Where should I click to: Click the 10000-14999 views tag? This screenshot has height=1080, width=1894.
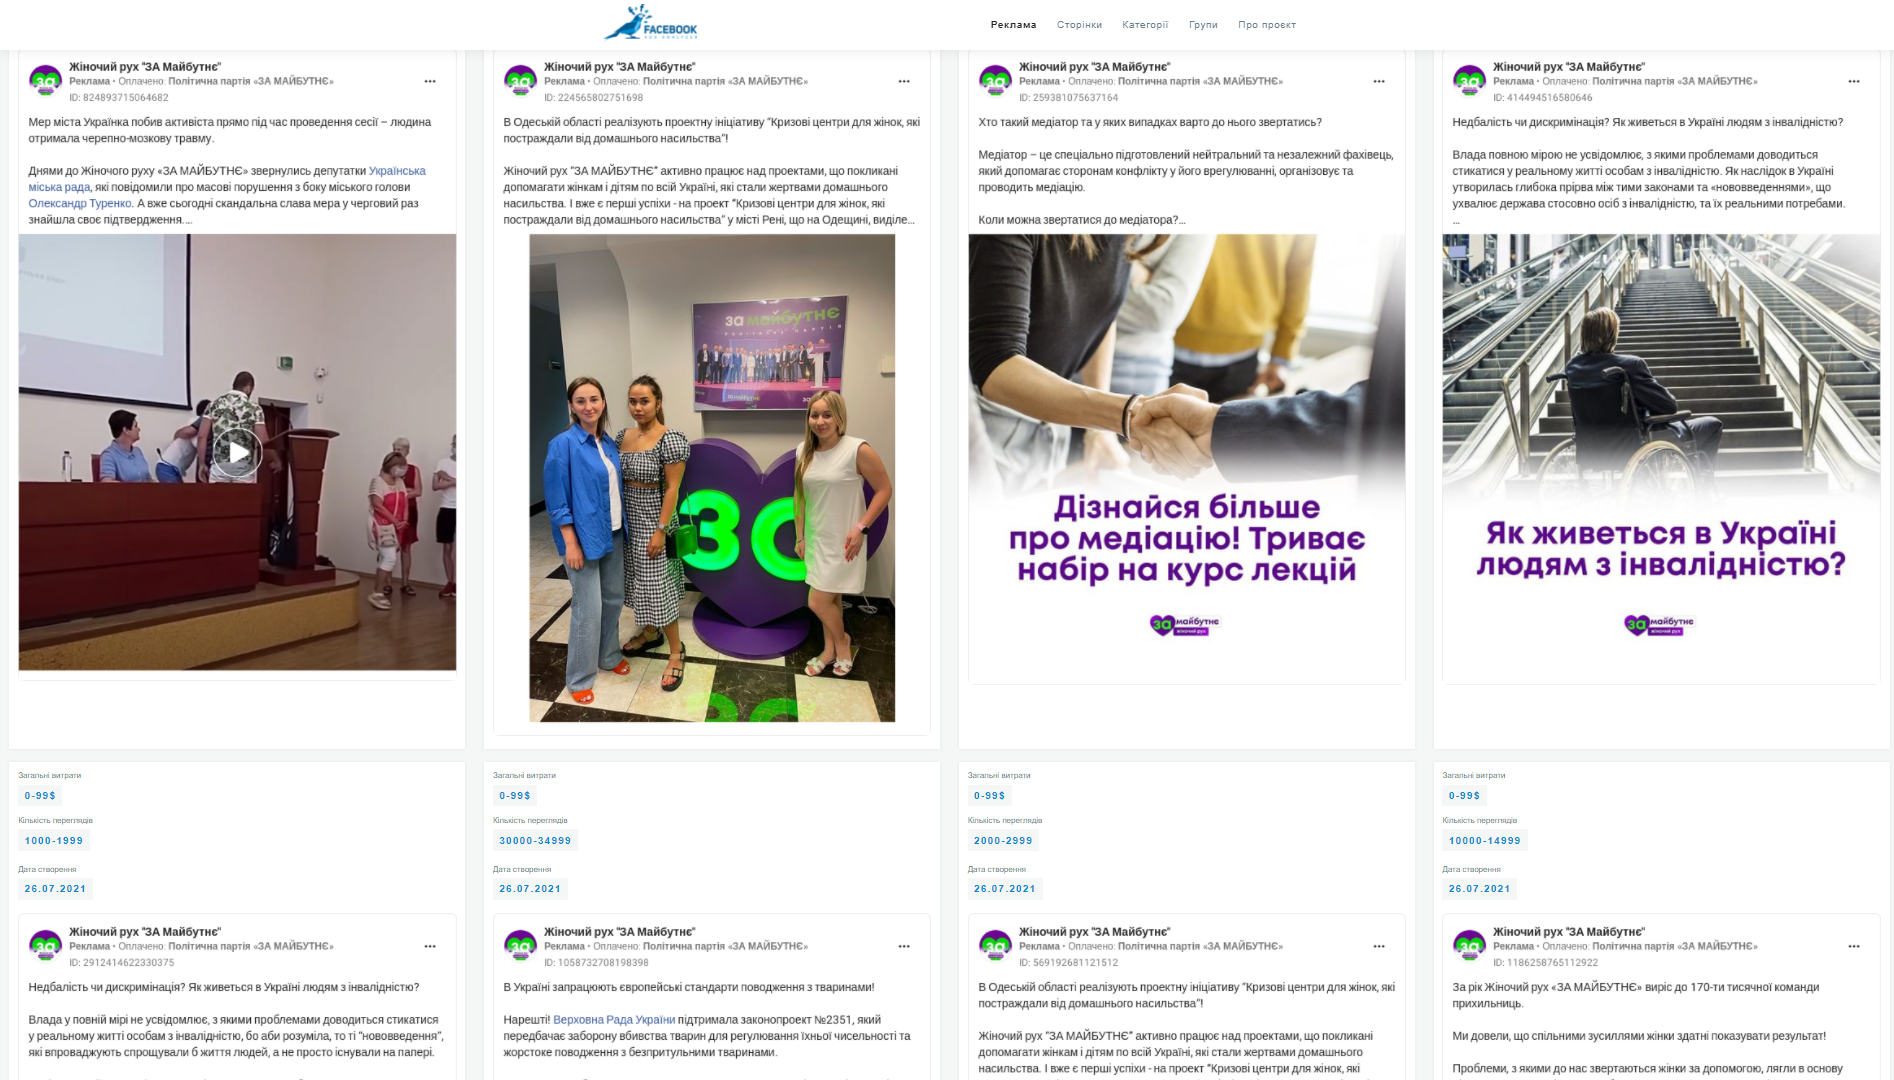pos(1485,841)
